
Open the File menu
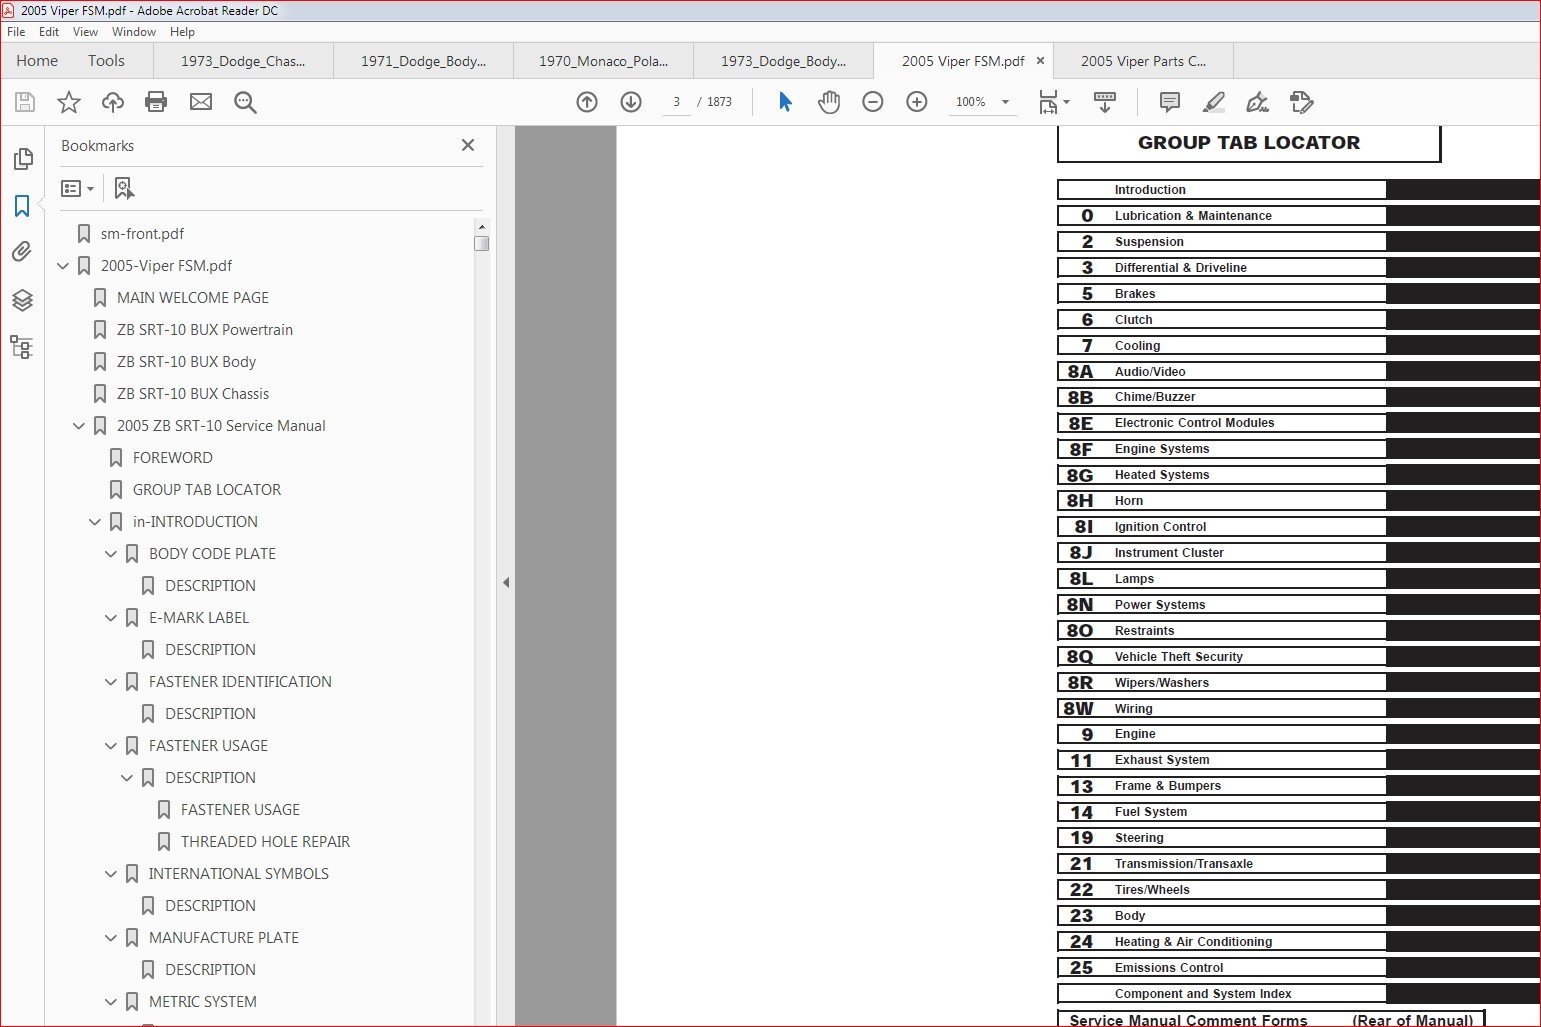pyautogui.click(x=16, y=32)
